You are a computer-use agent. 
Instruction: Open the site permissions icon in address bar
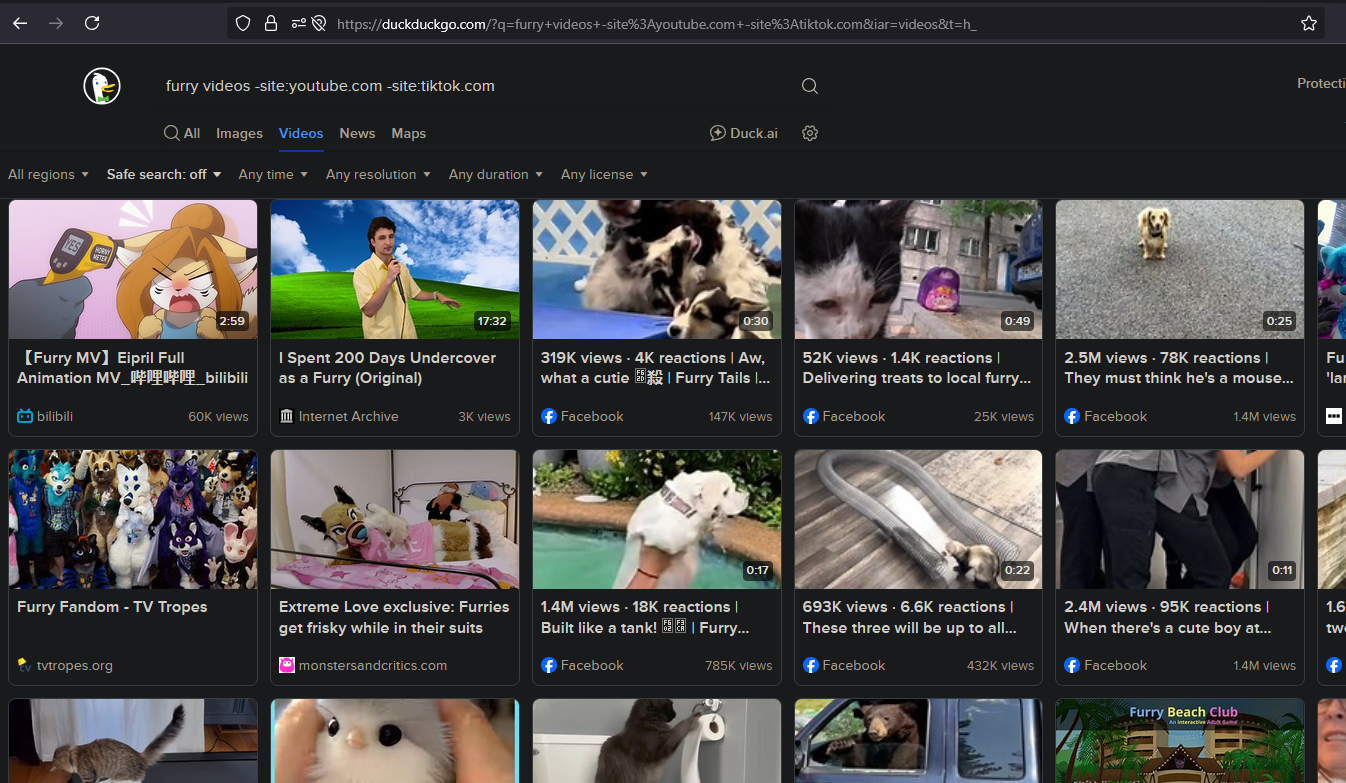[299, 23]
